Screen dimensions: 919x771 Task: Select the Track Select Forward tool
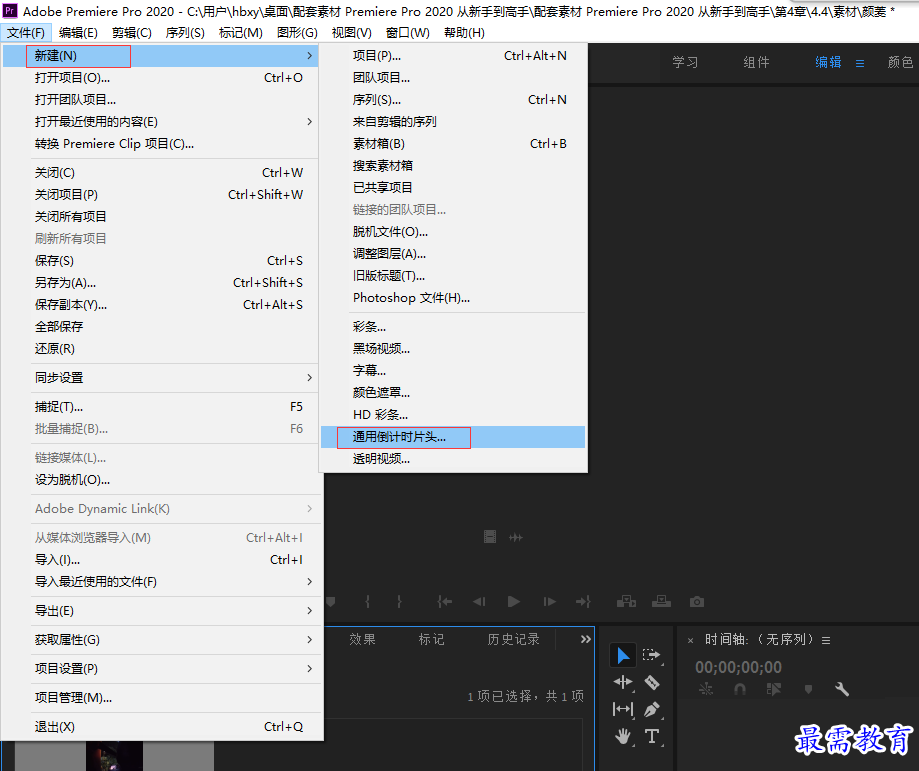[651, 654]
